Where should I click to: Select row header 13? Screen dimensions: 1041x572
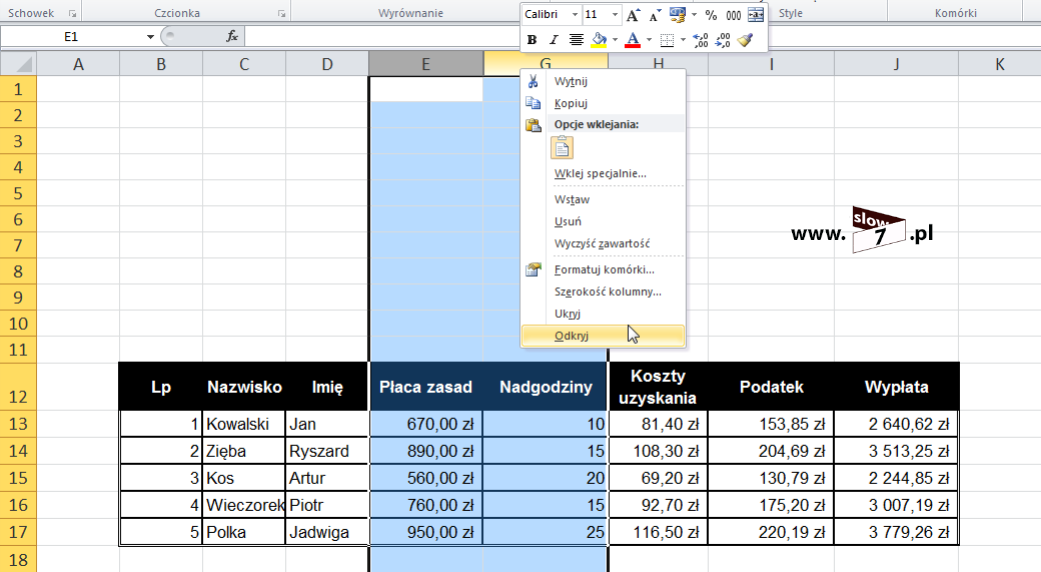(x=18, y=423)
